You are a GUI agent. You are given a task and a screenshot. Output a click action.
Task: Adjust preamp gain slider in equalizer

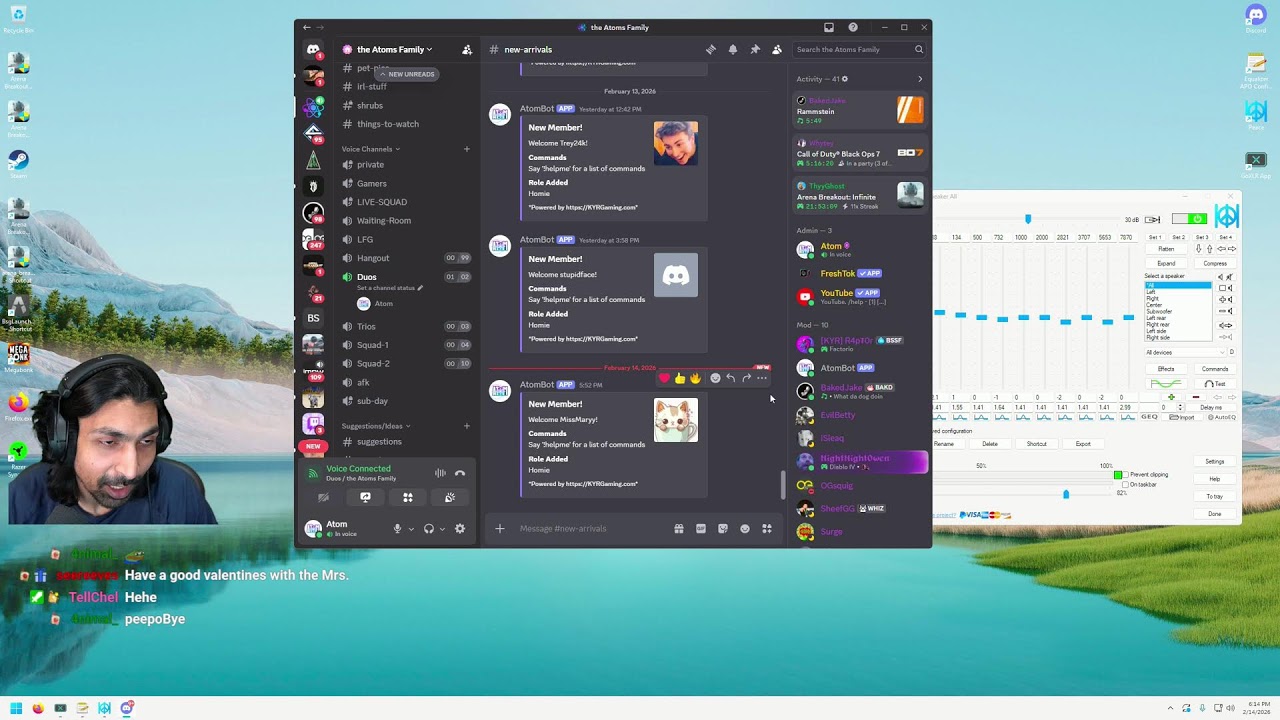click(1027, 219)
